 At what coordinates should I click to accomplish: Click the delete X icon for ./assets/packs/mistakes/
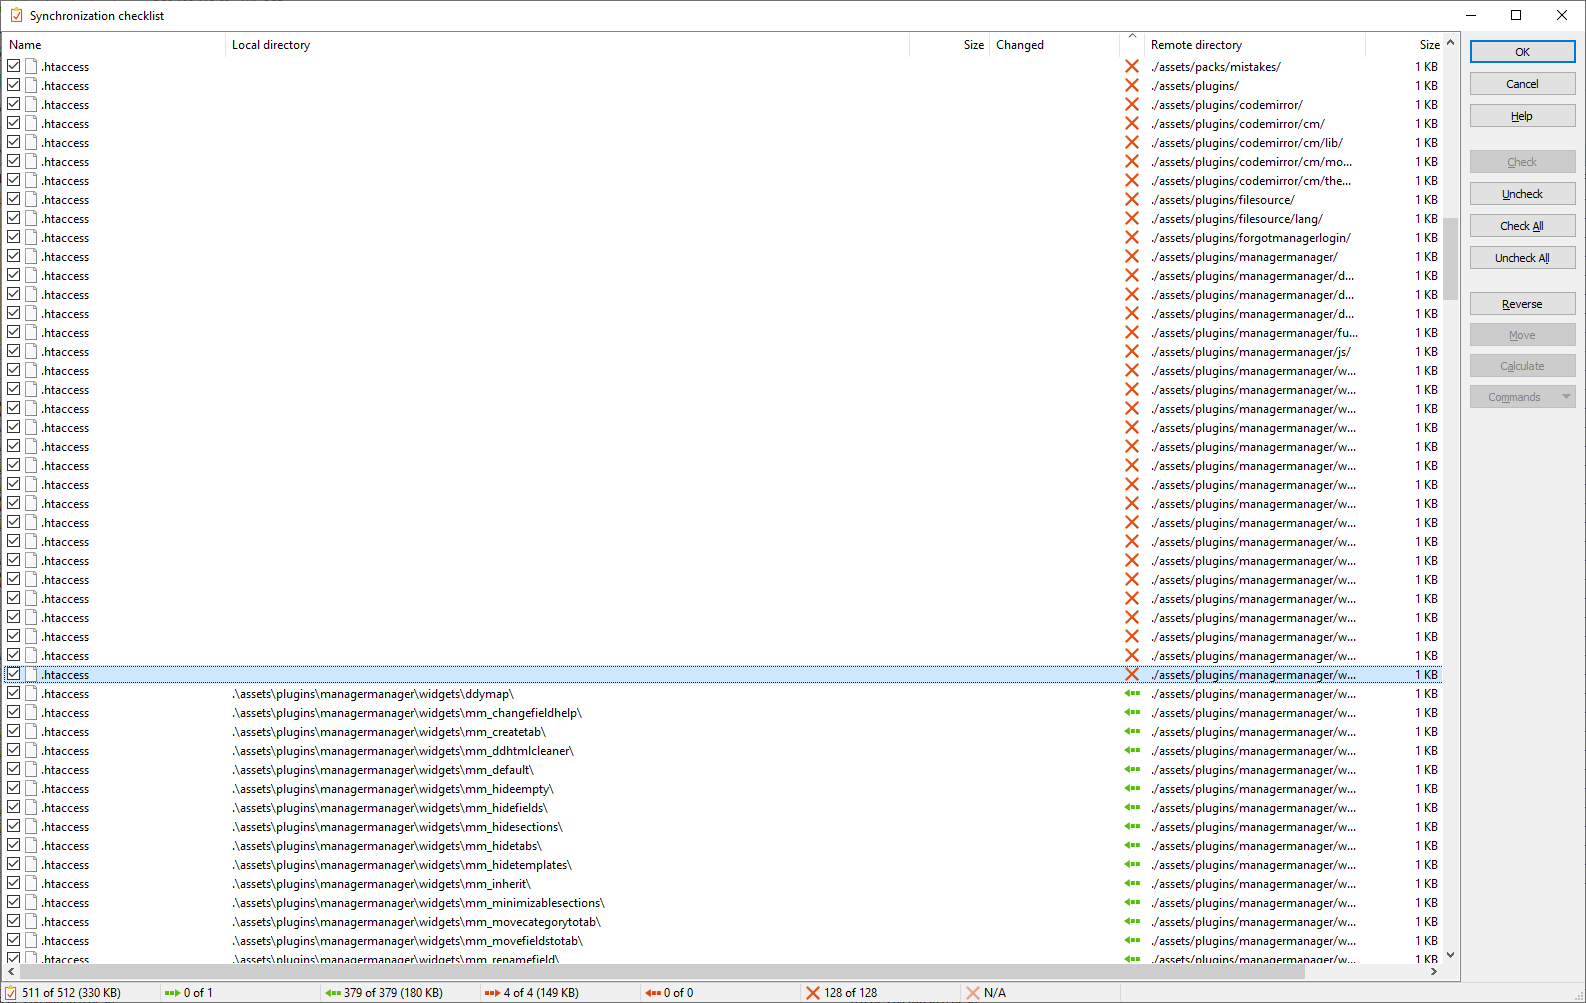tap(1131, 67)
